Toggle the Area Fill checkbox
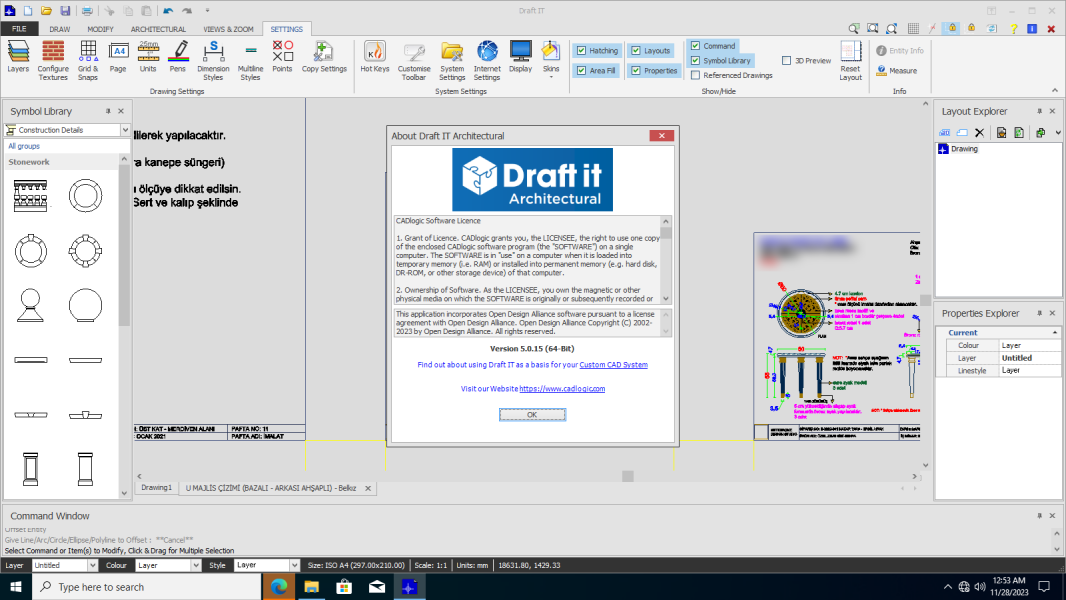This screenshot has height=600, width=1066. [581, 70]
